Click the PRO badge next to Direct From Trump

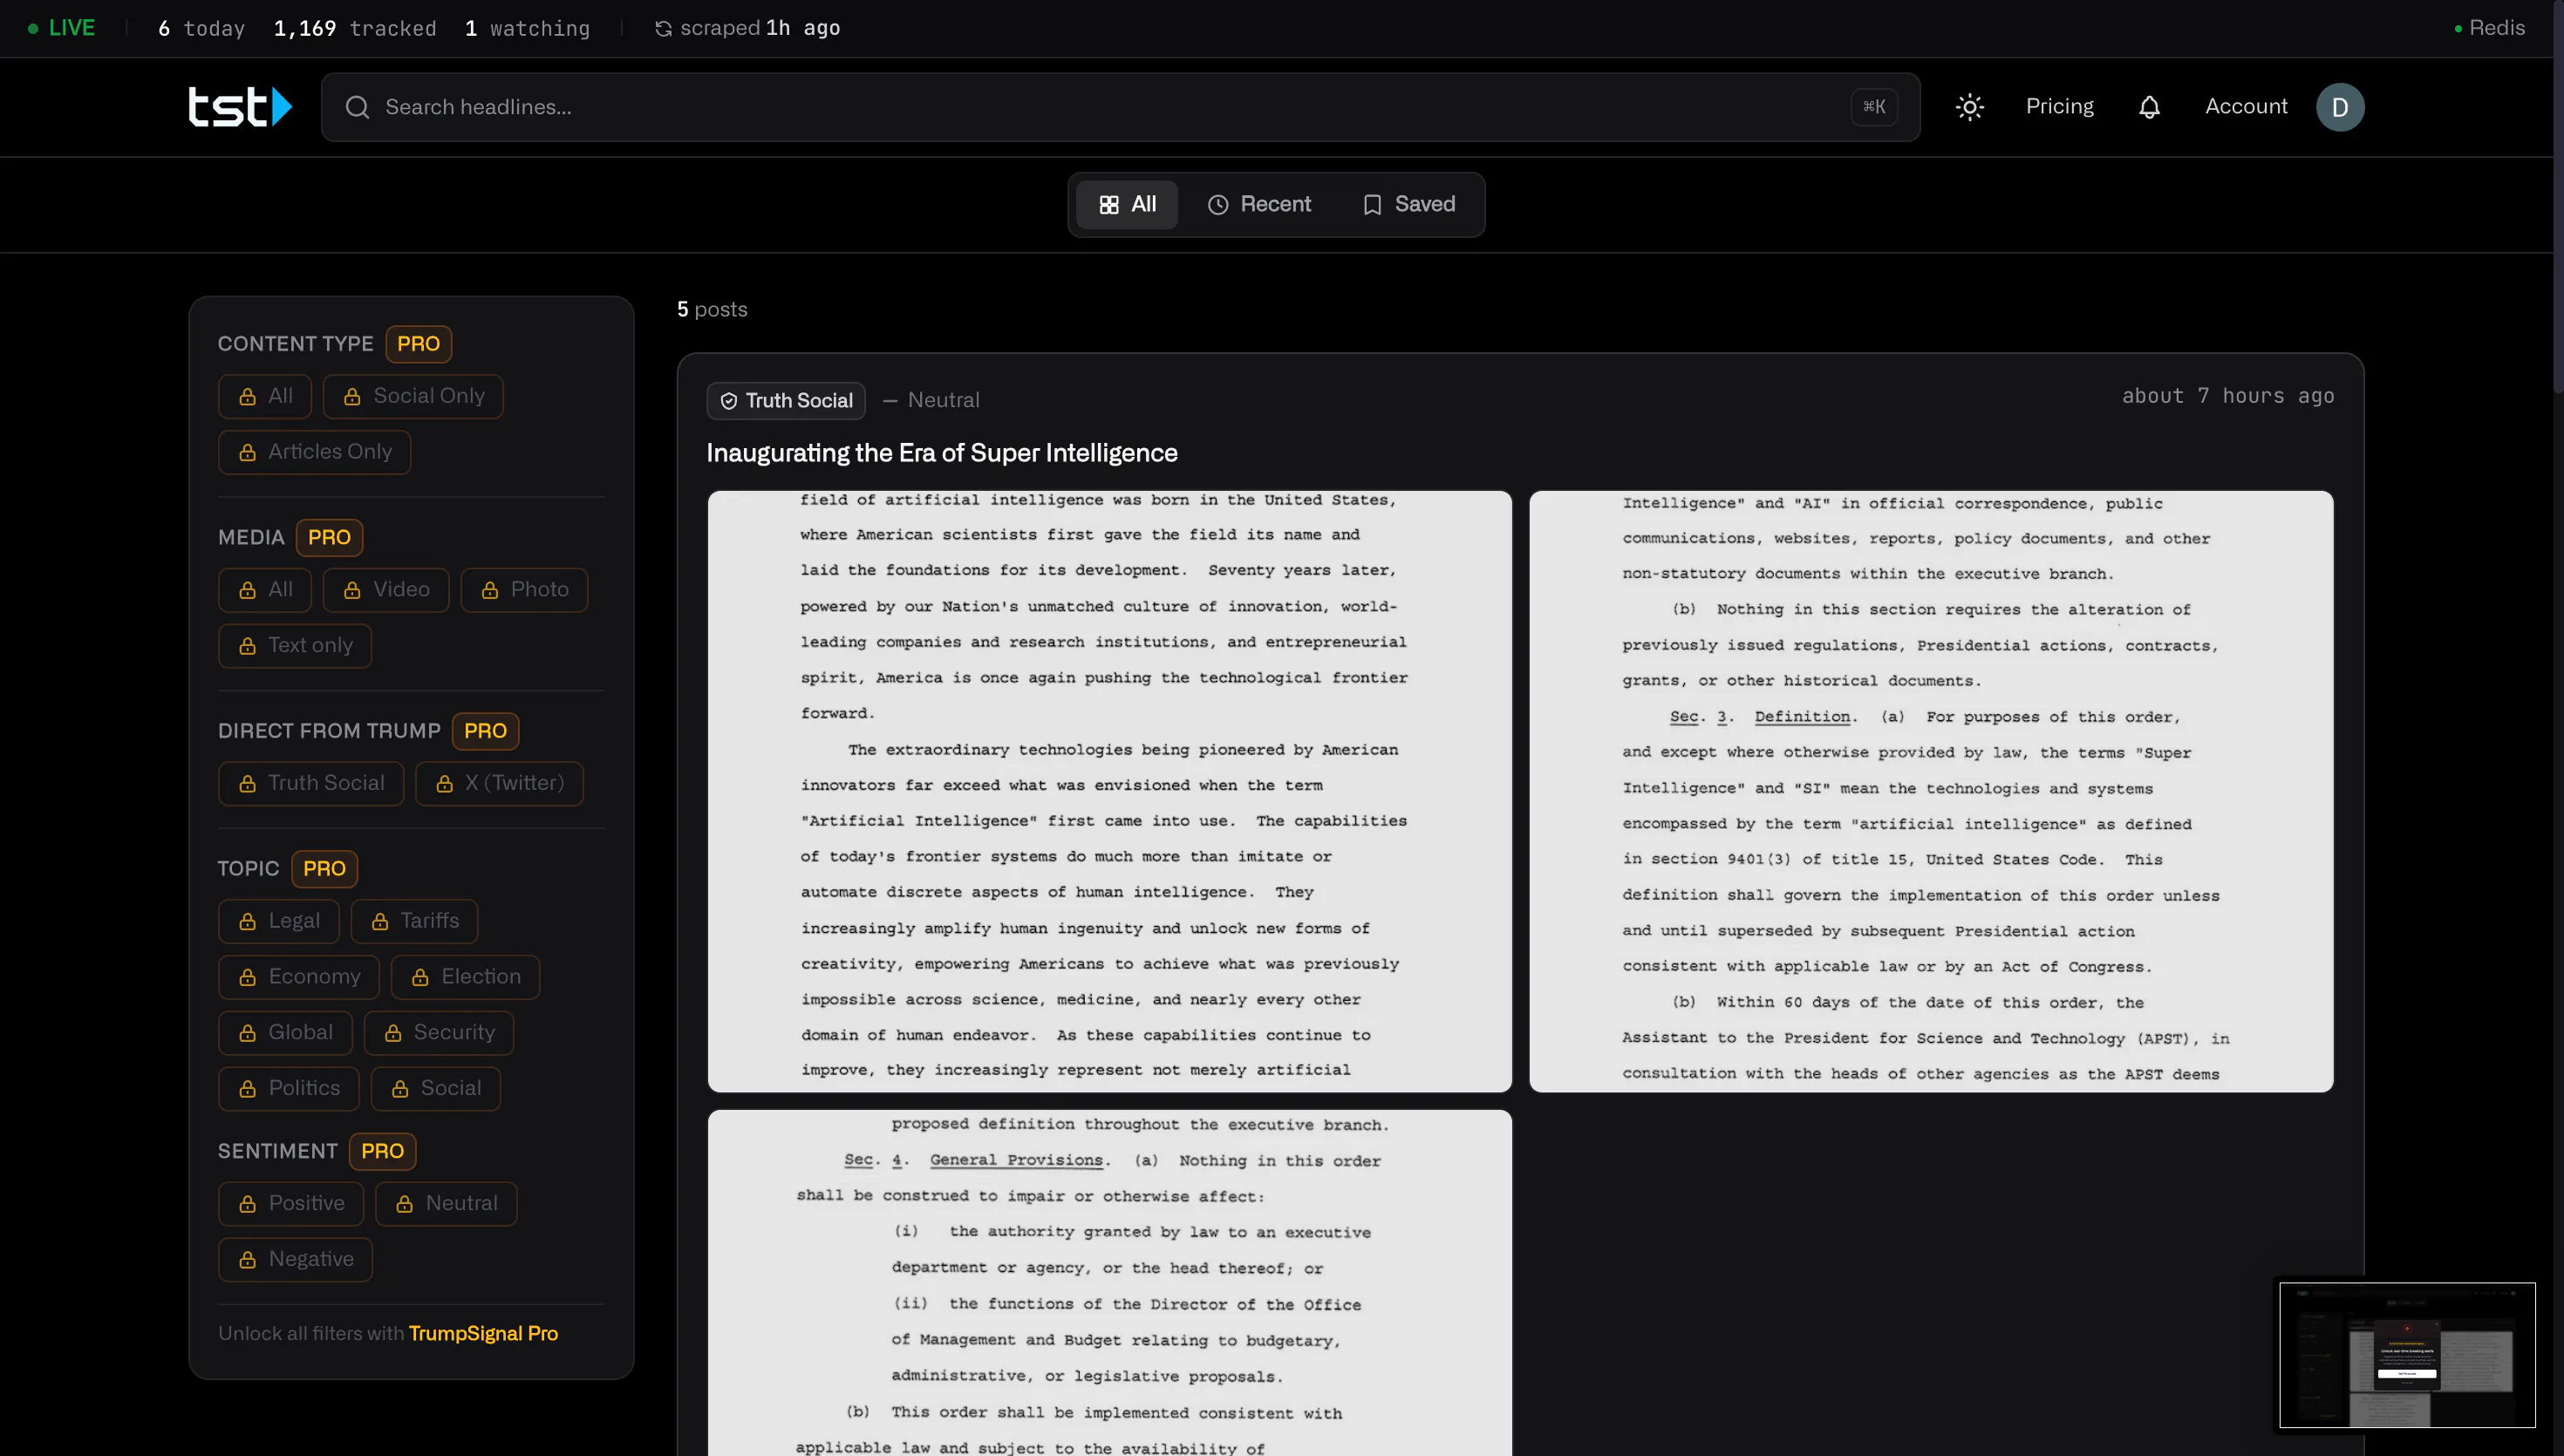pyautogui.click(x=485, y=731)
